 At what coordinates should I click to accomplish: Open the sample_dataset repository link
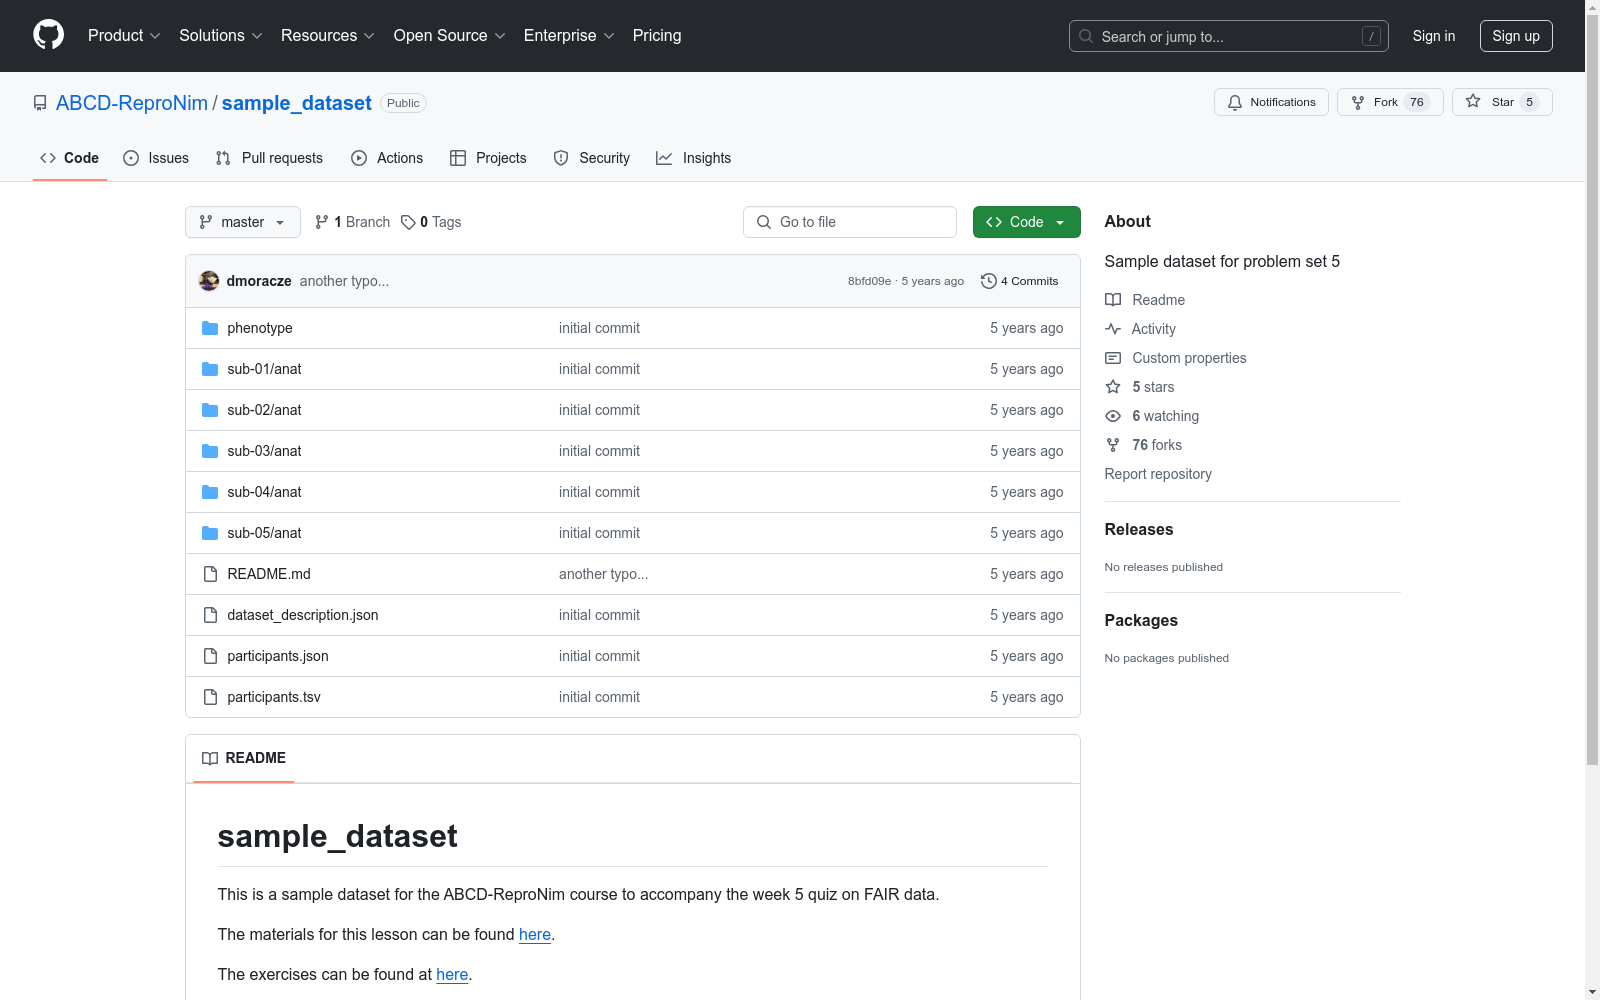click(297, 103)
